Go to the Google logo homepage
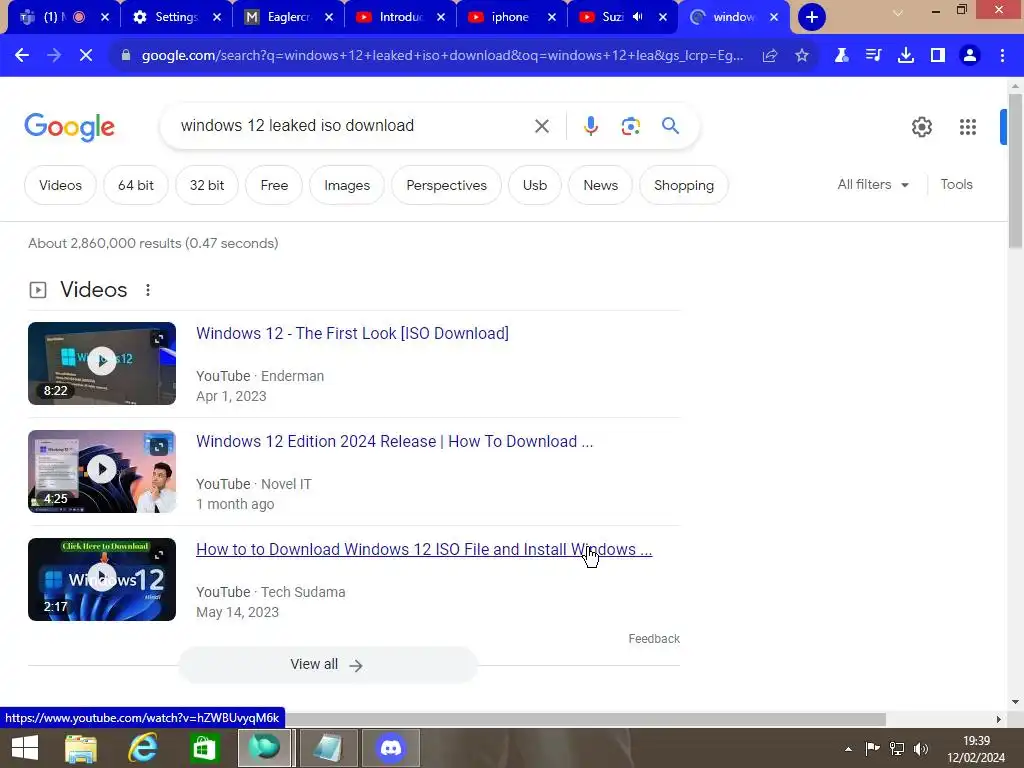Image resolution: width=1024 pixels, height=768 pixels. pyautogui.click(x=69, y=127)
